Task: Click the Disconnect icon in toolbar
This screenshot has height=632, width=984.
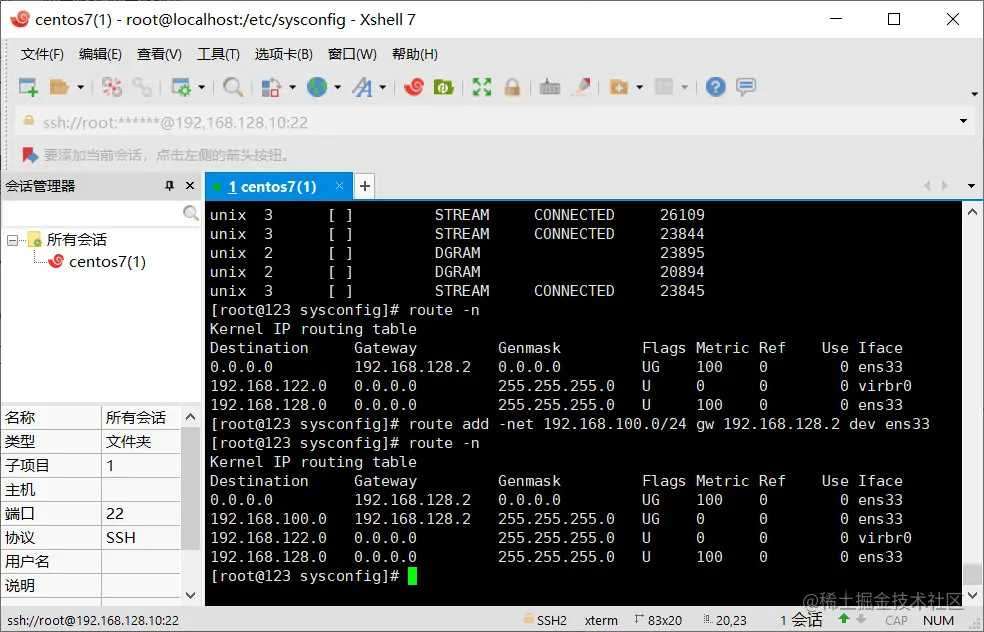Action: coord(112,87)
